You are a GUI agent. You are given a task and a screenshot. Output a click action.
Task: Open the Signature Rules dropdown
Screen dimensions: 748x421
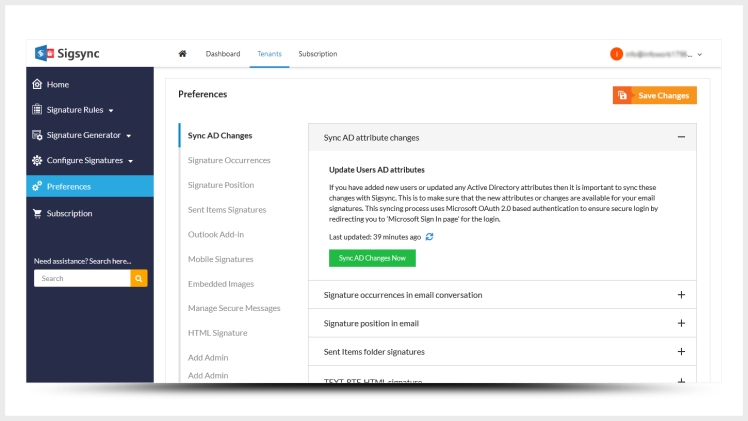pos(80,110)
